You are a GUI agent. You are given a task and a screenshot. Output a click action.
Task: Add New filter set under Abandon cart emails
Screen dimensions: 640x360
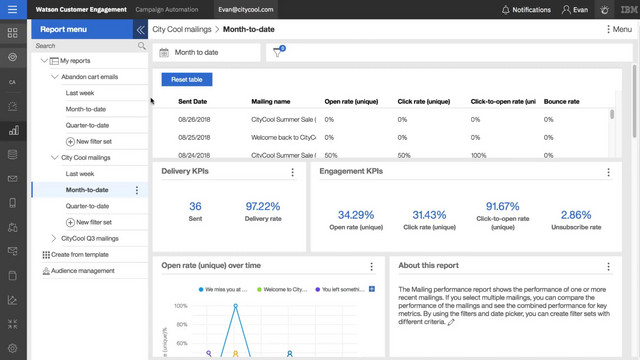(x=89, y=141)
